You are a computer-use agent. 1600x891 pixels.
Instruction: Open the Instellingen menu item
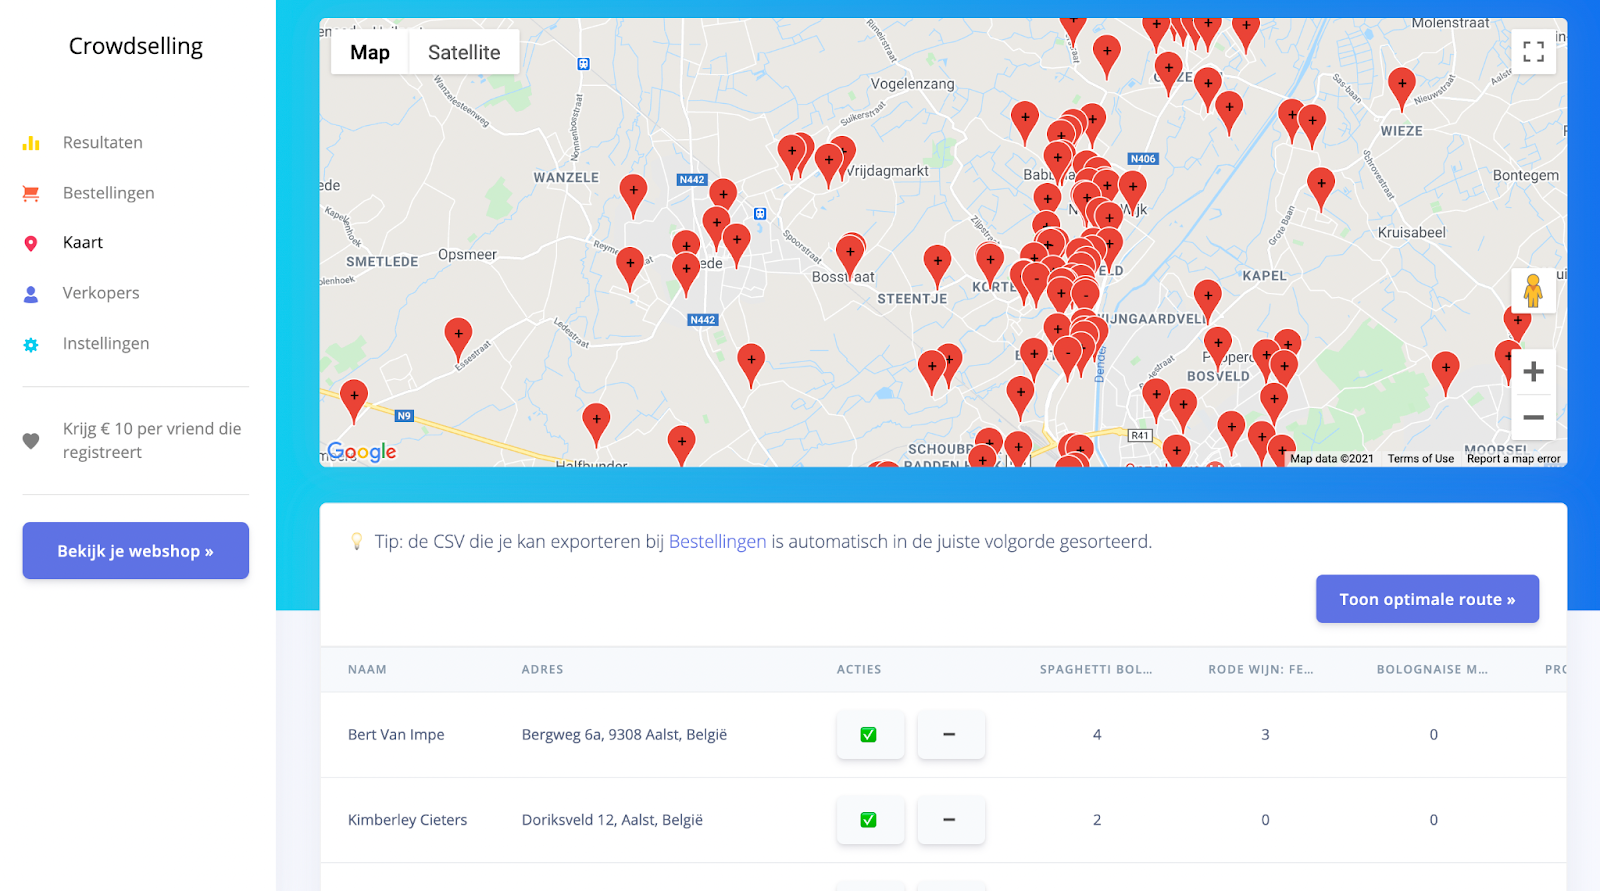pyautogui.click(x=106, y=343)
